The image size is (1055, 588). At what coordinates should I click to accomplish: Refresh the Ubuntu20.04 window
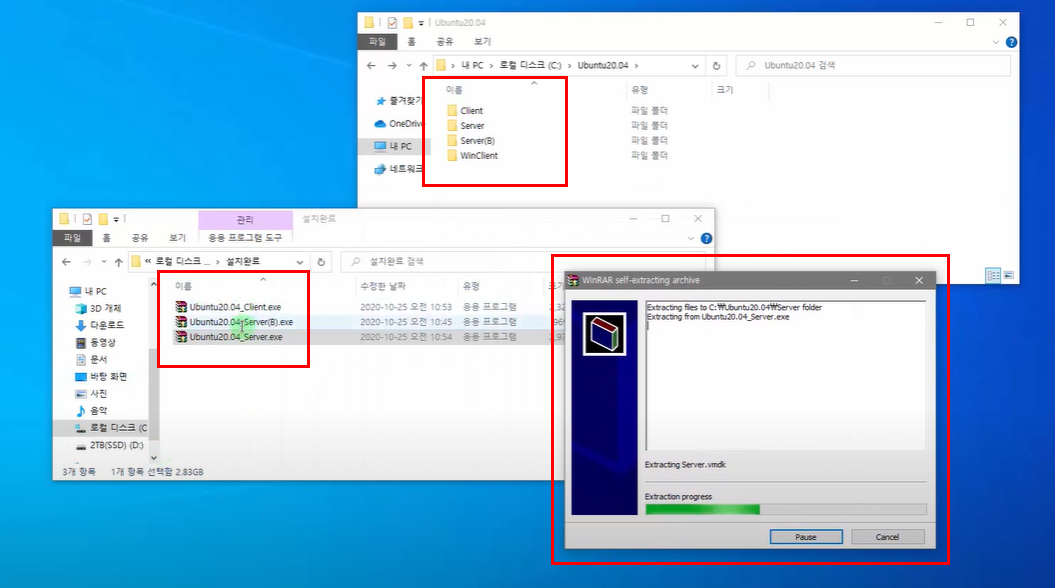click(717, 65)
